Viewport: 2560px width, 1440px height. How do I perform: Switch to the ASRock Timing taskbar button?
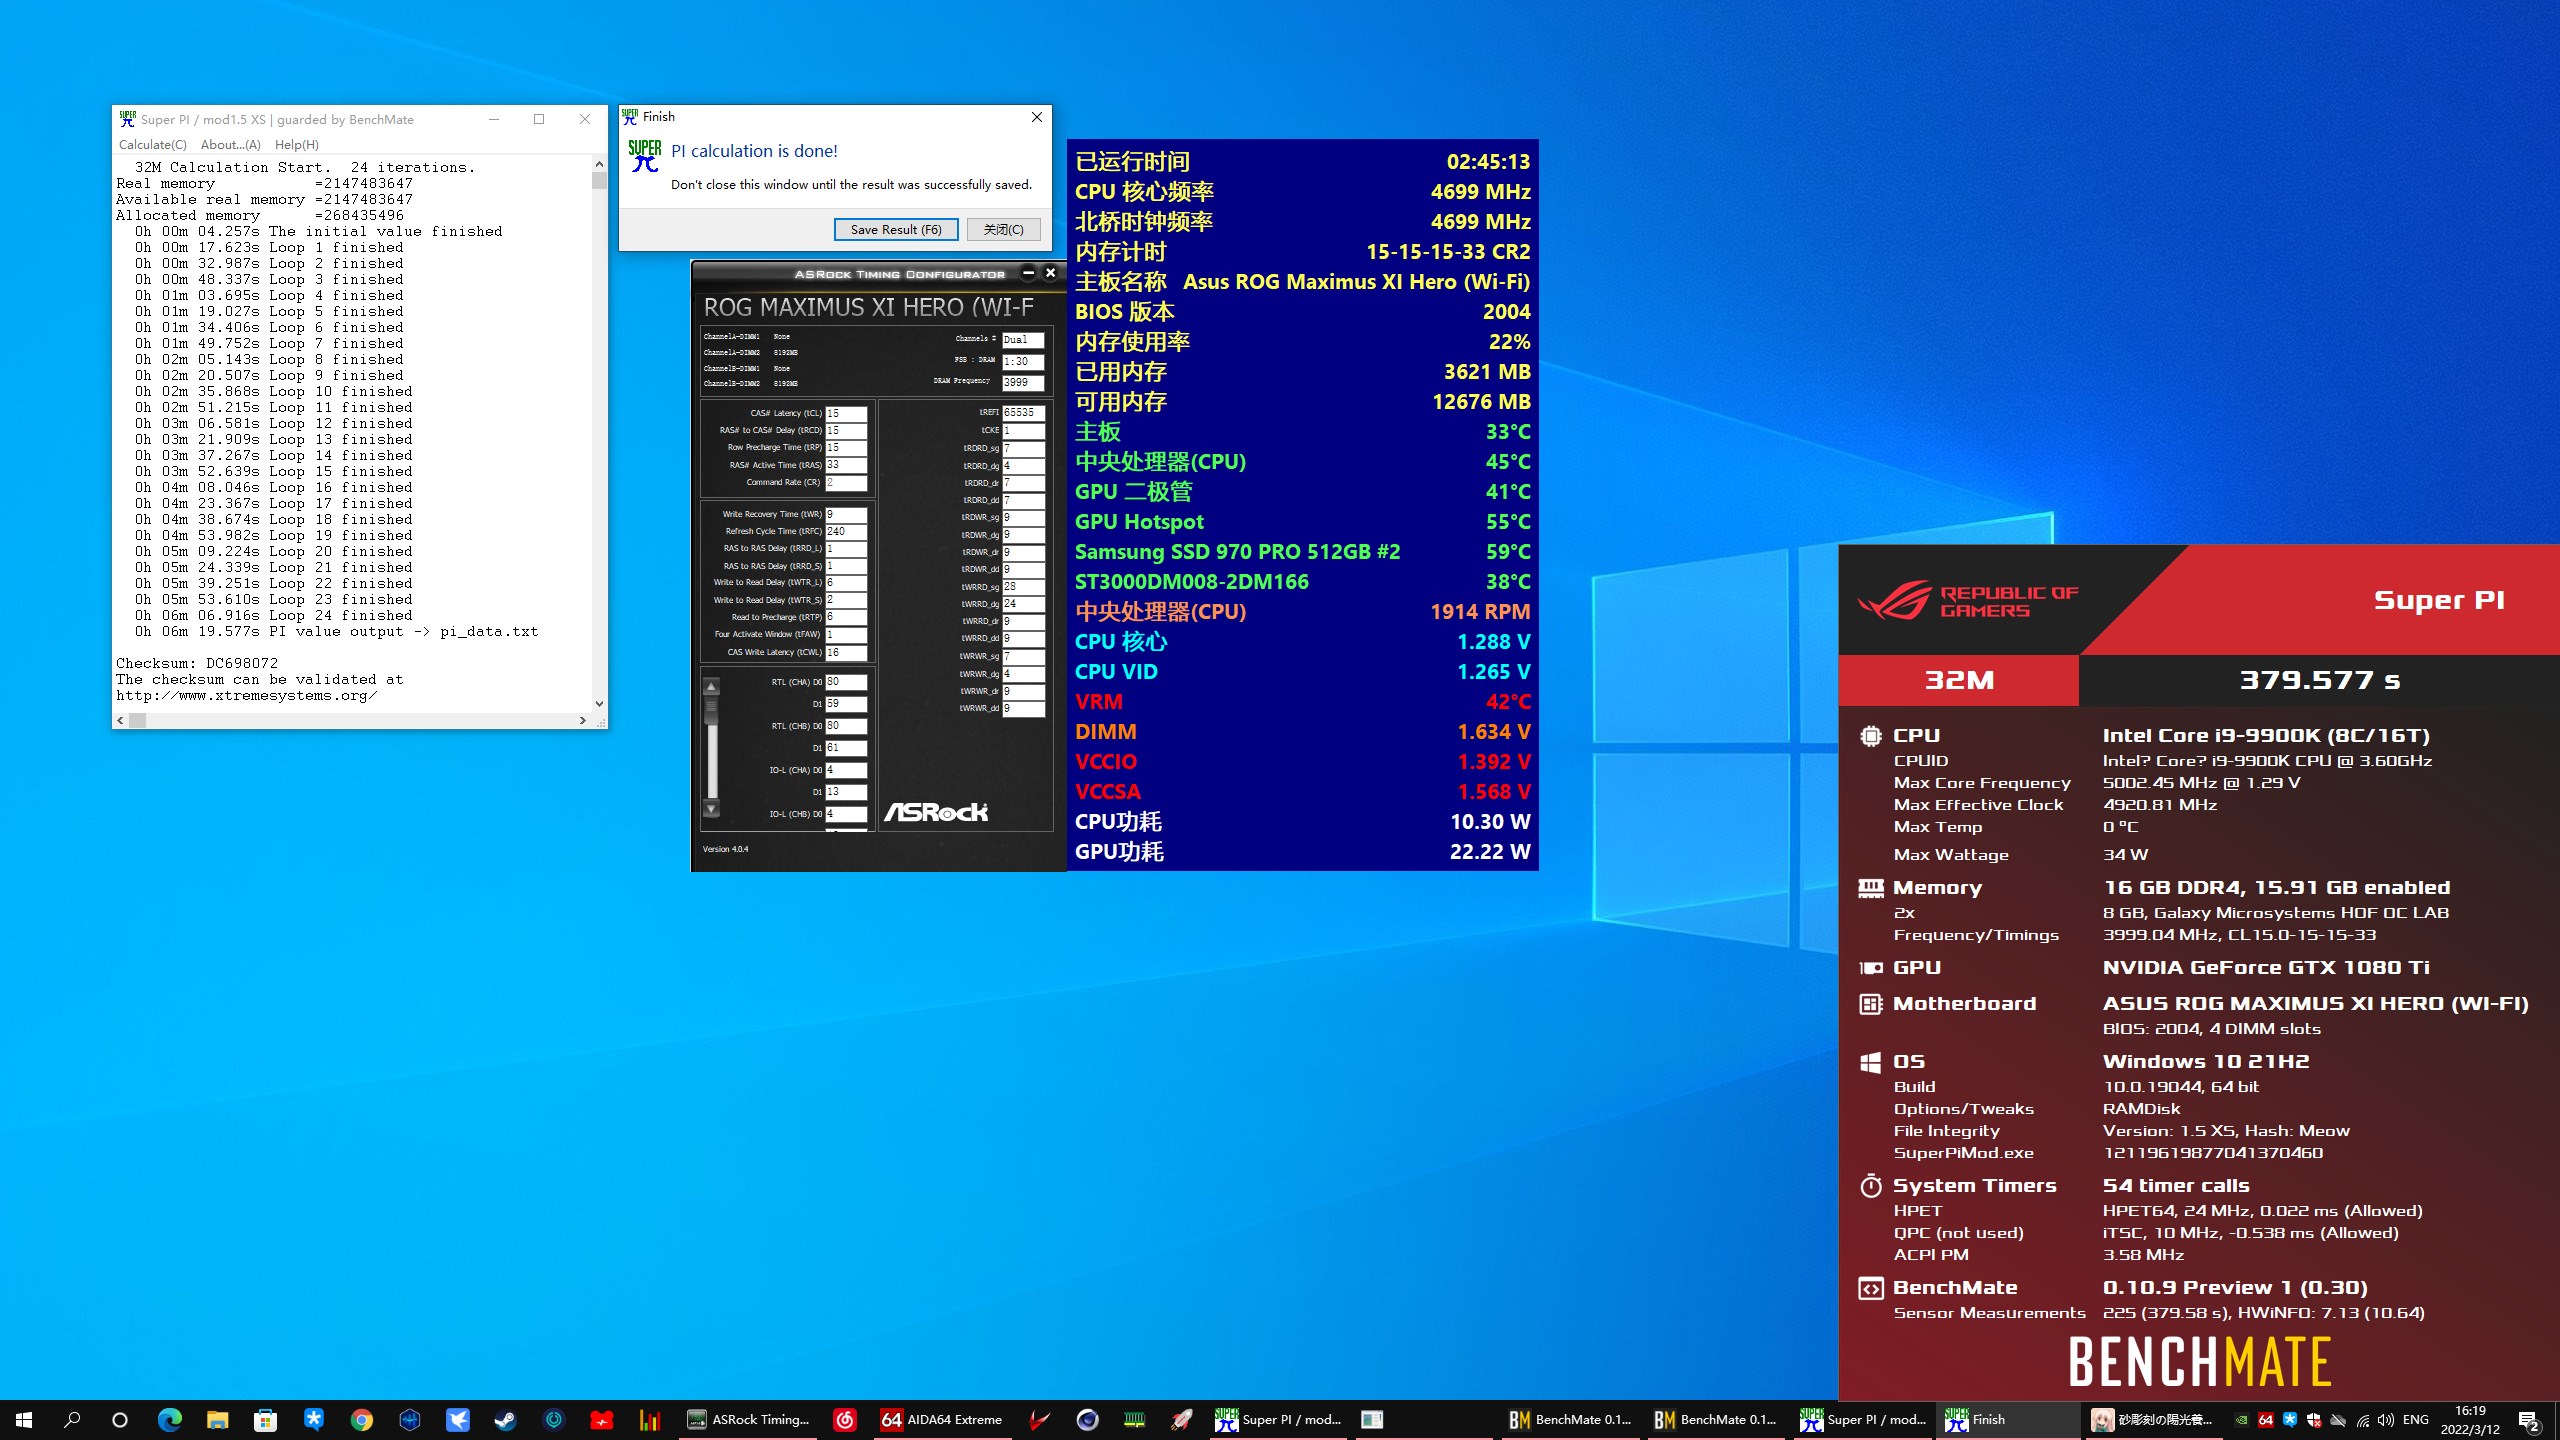tap(747, 1419)
